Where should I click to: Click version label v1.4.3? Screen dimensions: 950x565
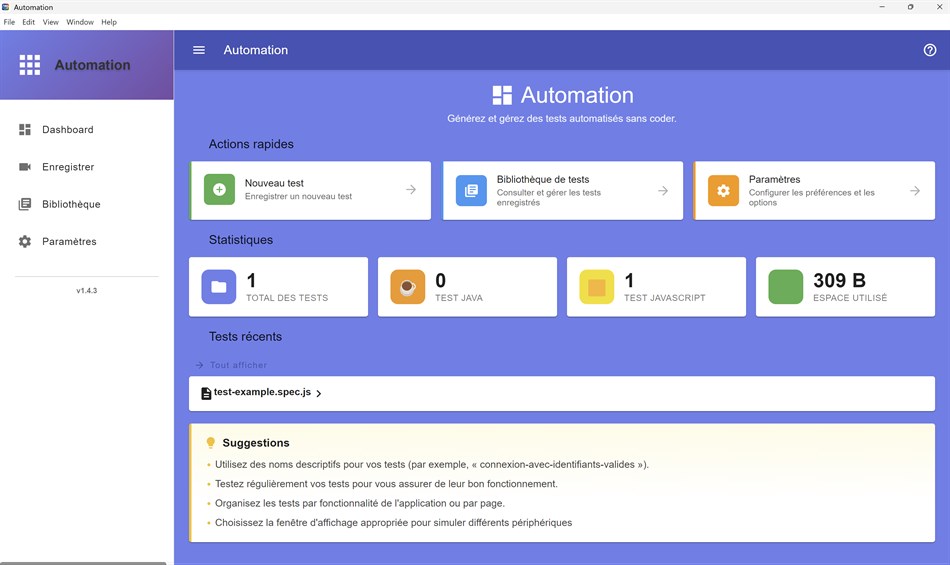point(87,291)
